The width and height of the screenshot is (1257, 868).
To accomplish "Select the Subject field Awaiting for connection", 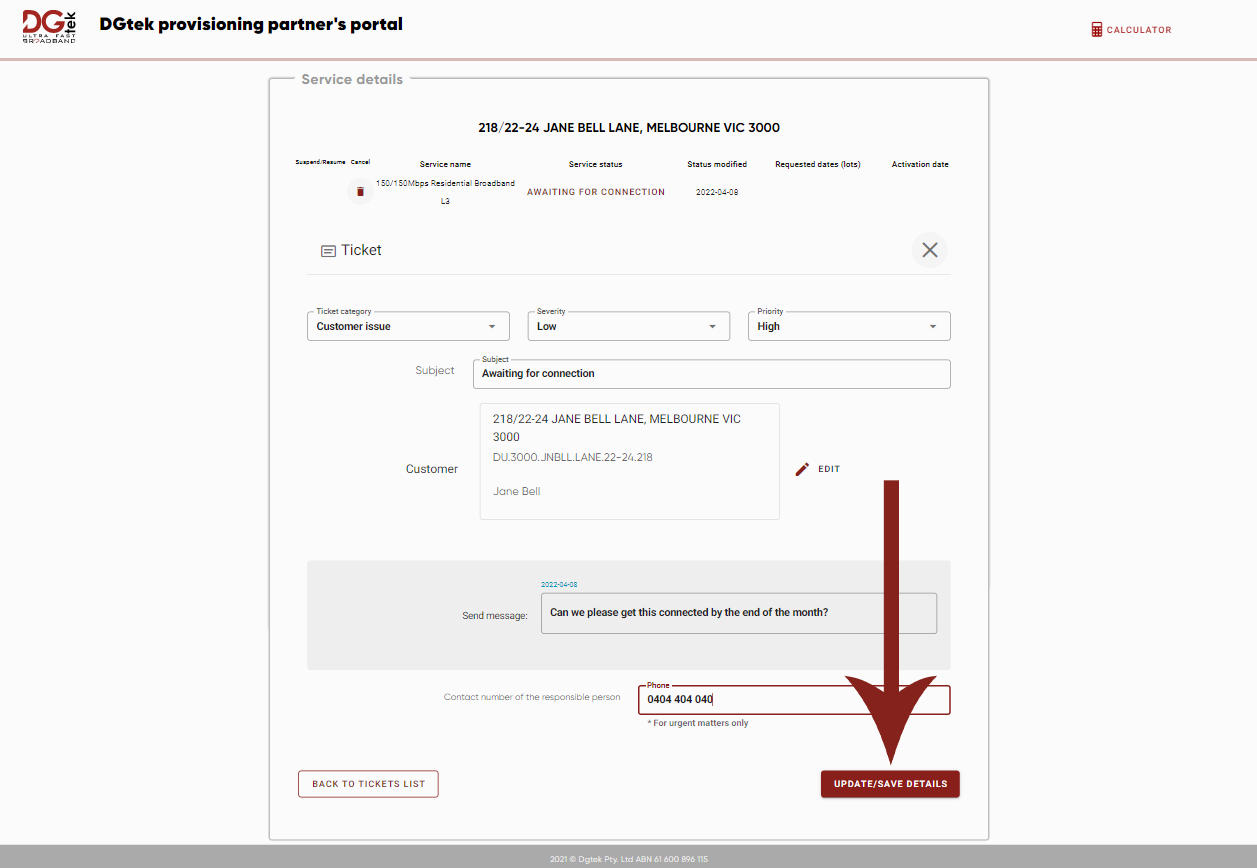I will [711, 373].
